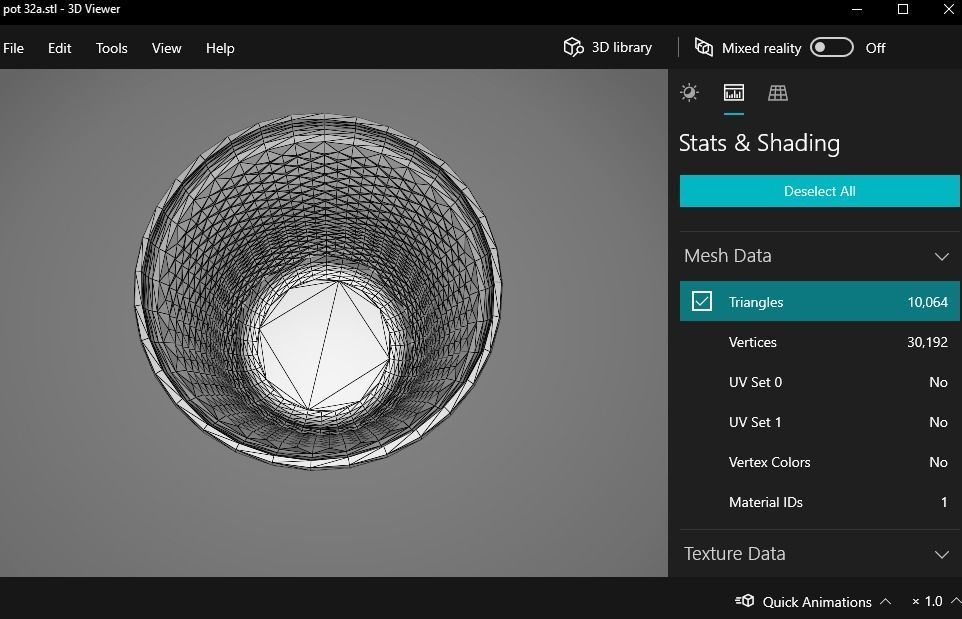This screenshot has width=962, height=619.
Task: Click the Quick Animations cube icon
Action: pyautogui.click(x=745, y=601)
